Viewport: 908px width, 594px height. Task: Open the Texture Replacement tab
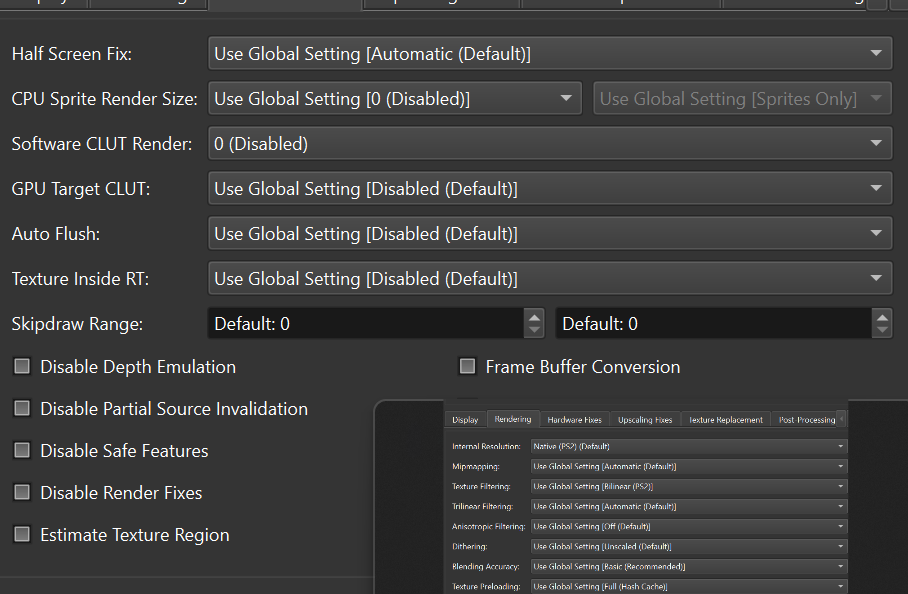point(725,419)
